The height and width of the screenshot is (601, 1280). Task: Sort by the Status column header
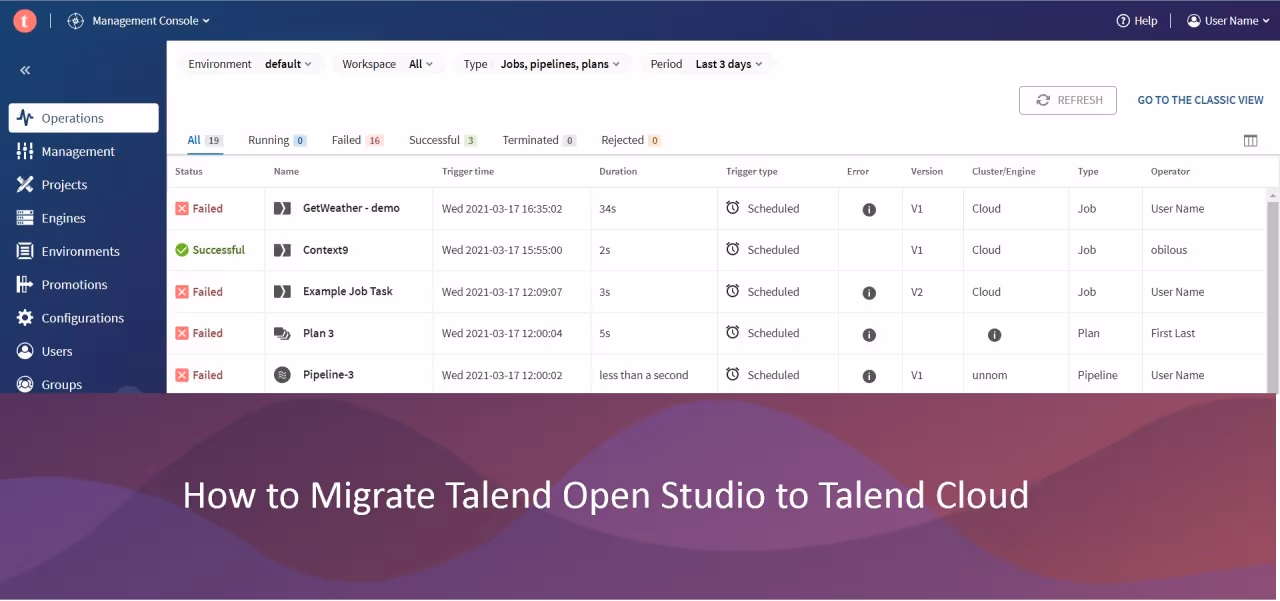coord(189,171)
